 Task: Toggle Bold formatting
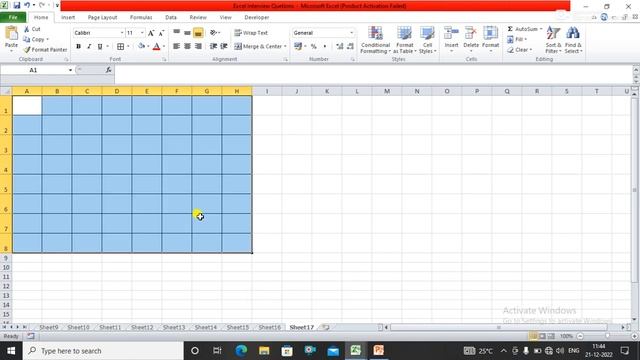(78, 47)
